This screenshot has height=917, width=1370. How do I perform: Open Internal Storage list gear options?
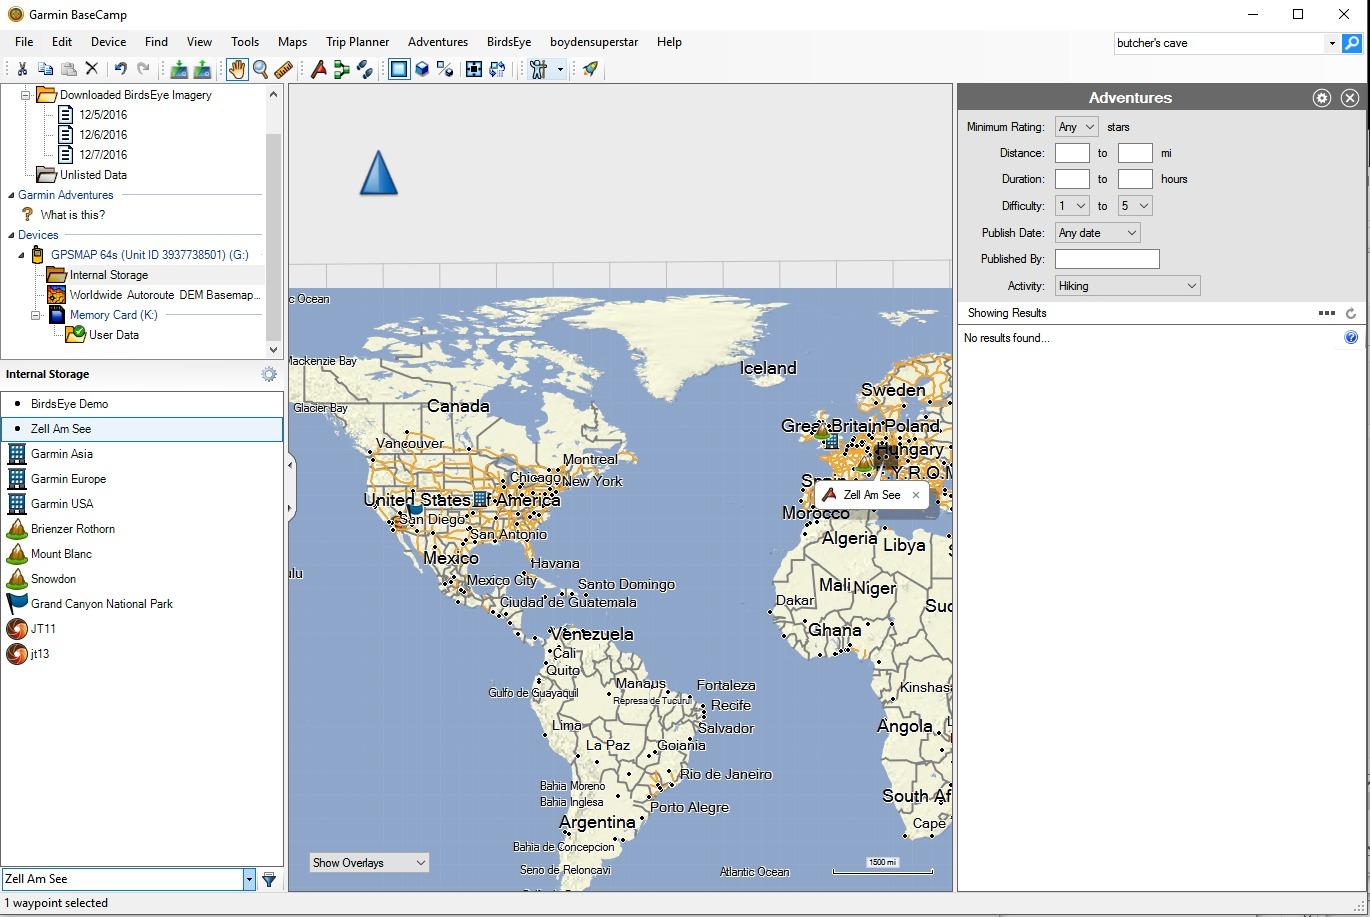[269, 374]
